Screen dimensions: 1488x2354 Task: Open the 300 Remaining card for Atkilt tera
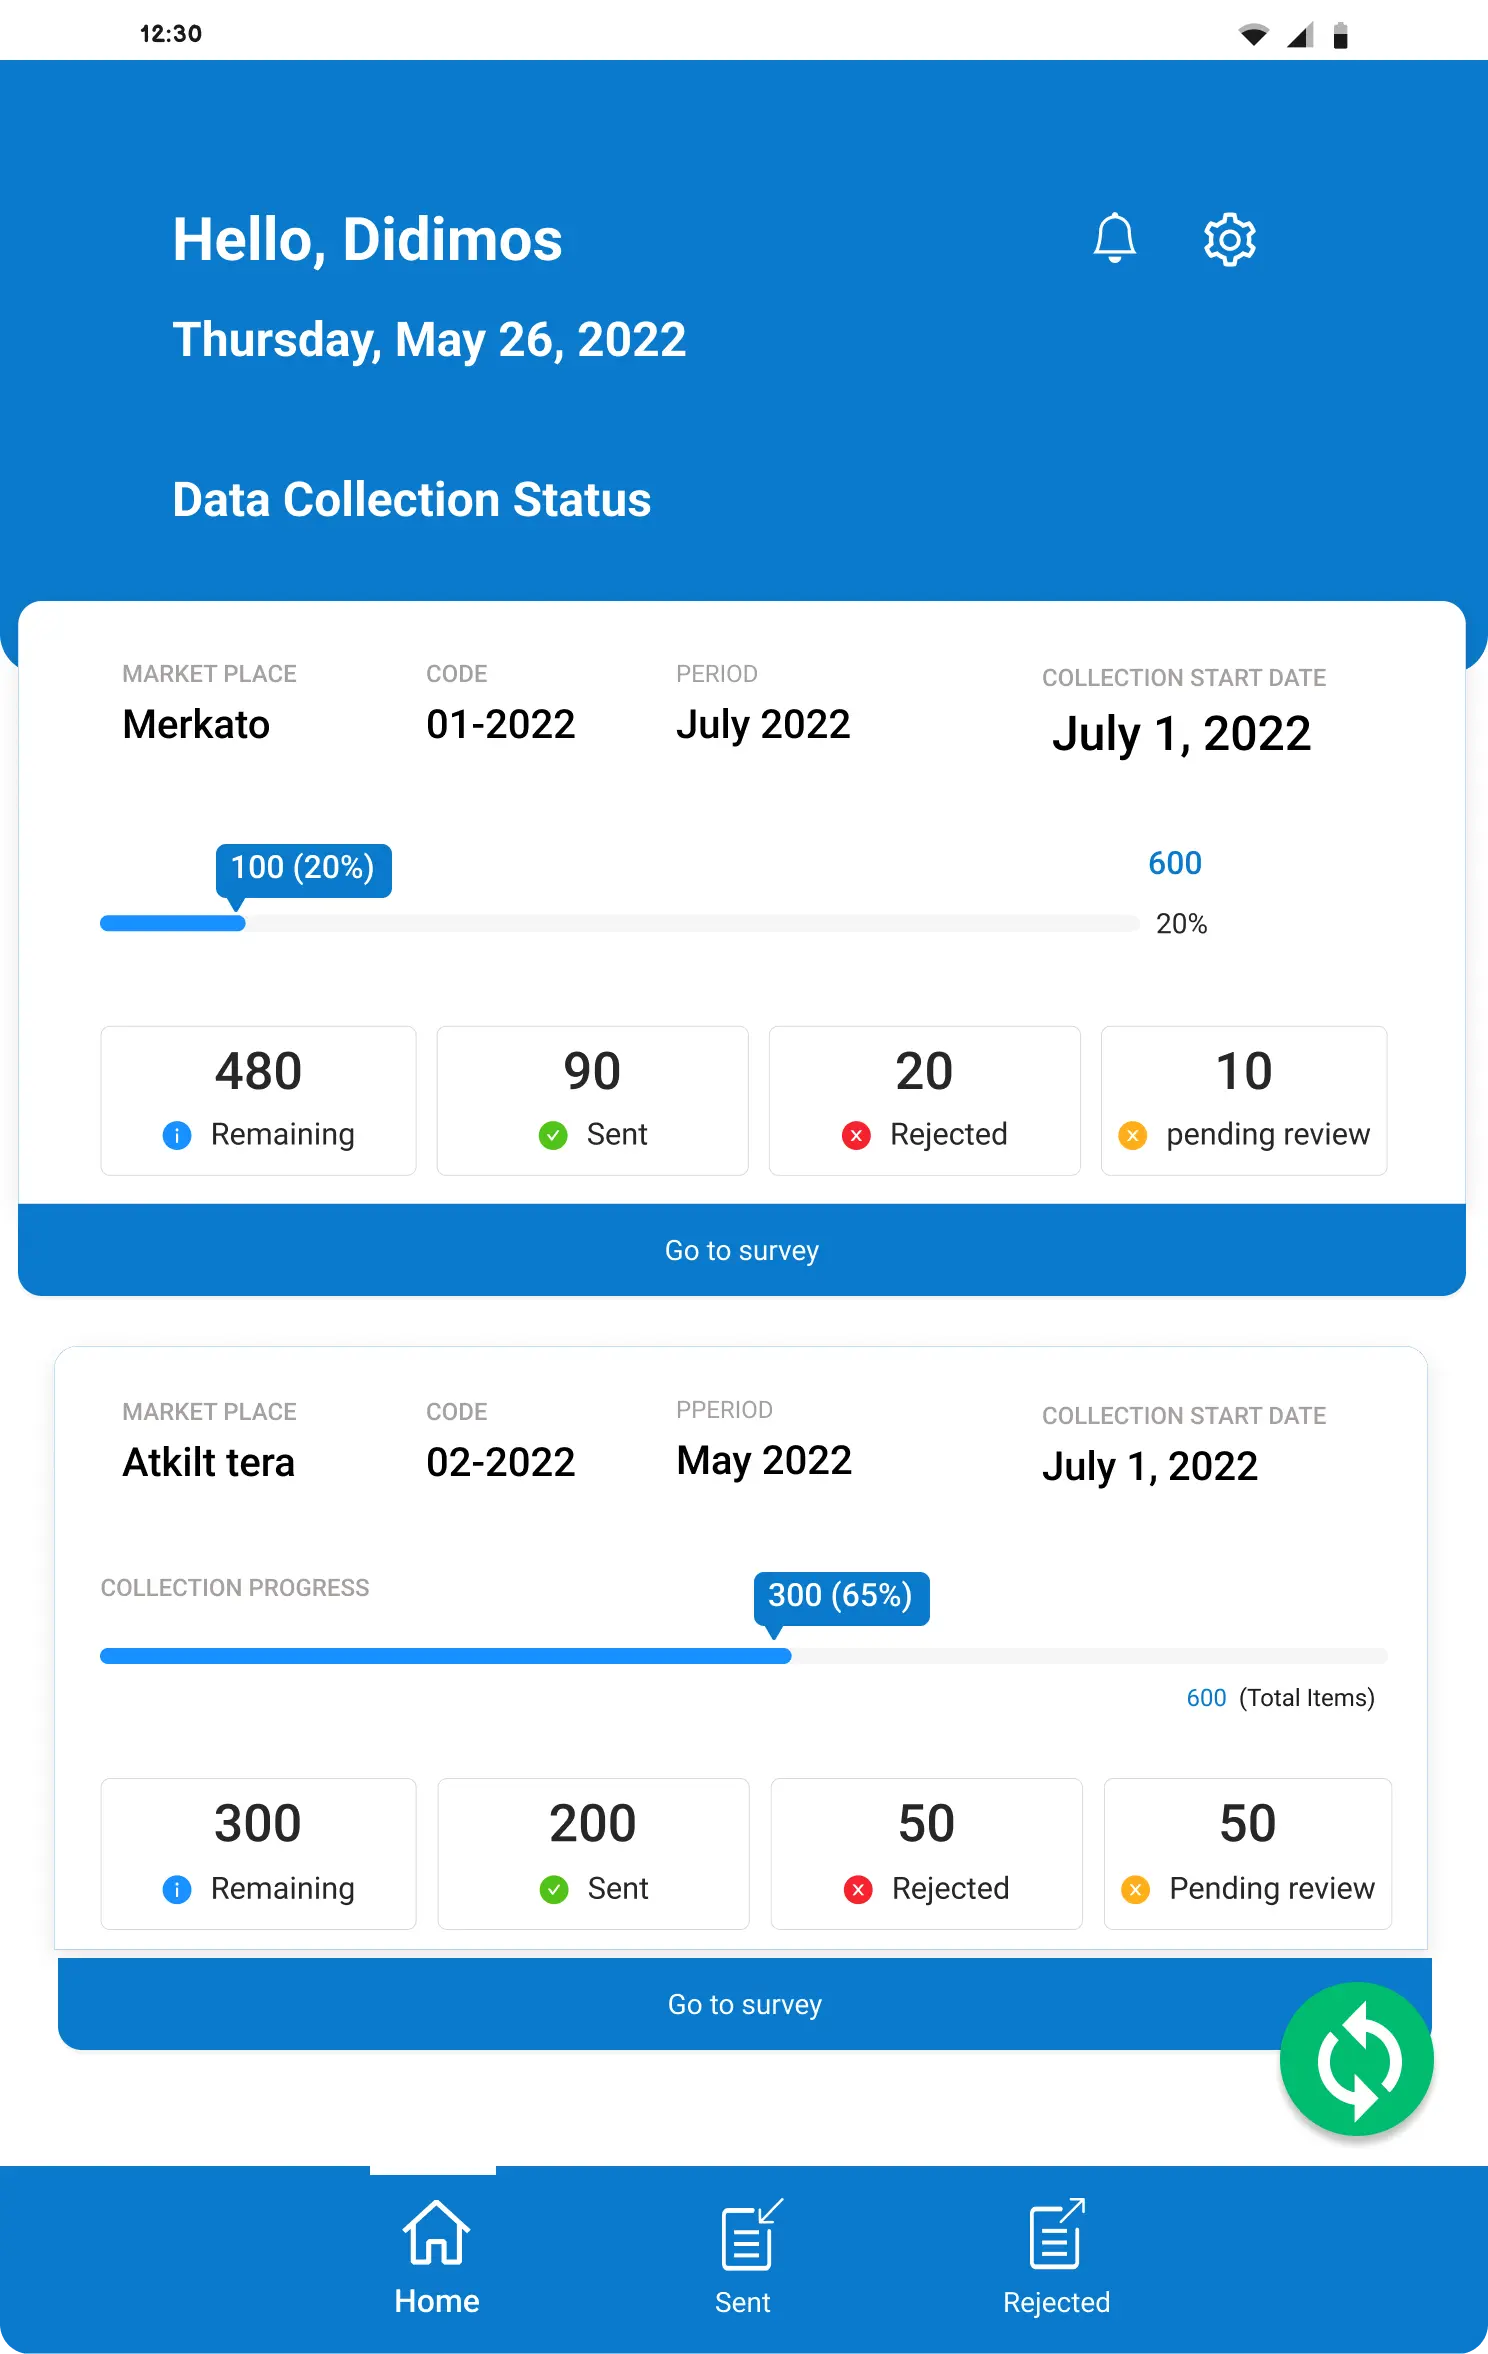(258, 1853)
